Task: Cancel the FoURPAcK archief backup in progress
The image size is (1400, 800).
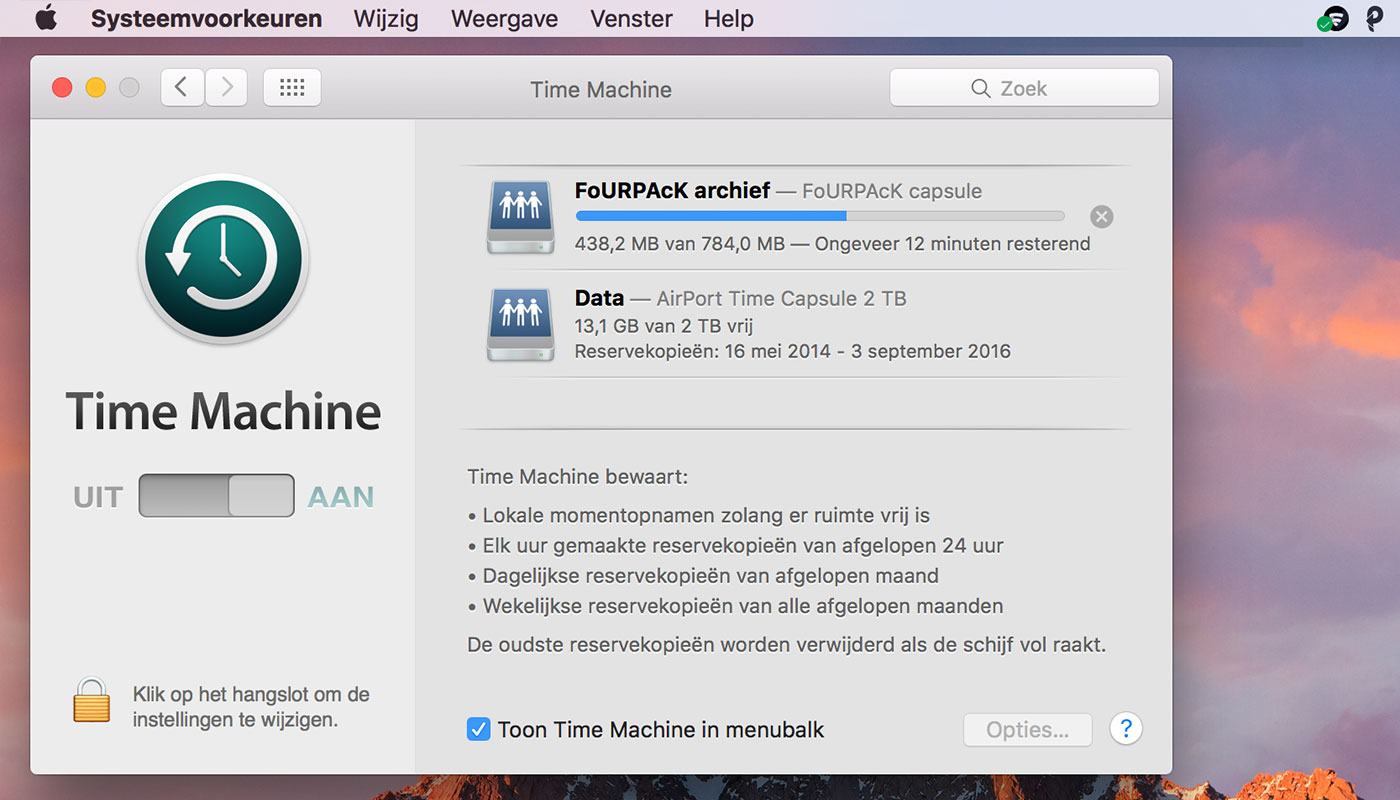Action: [x=1101, y=217]
